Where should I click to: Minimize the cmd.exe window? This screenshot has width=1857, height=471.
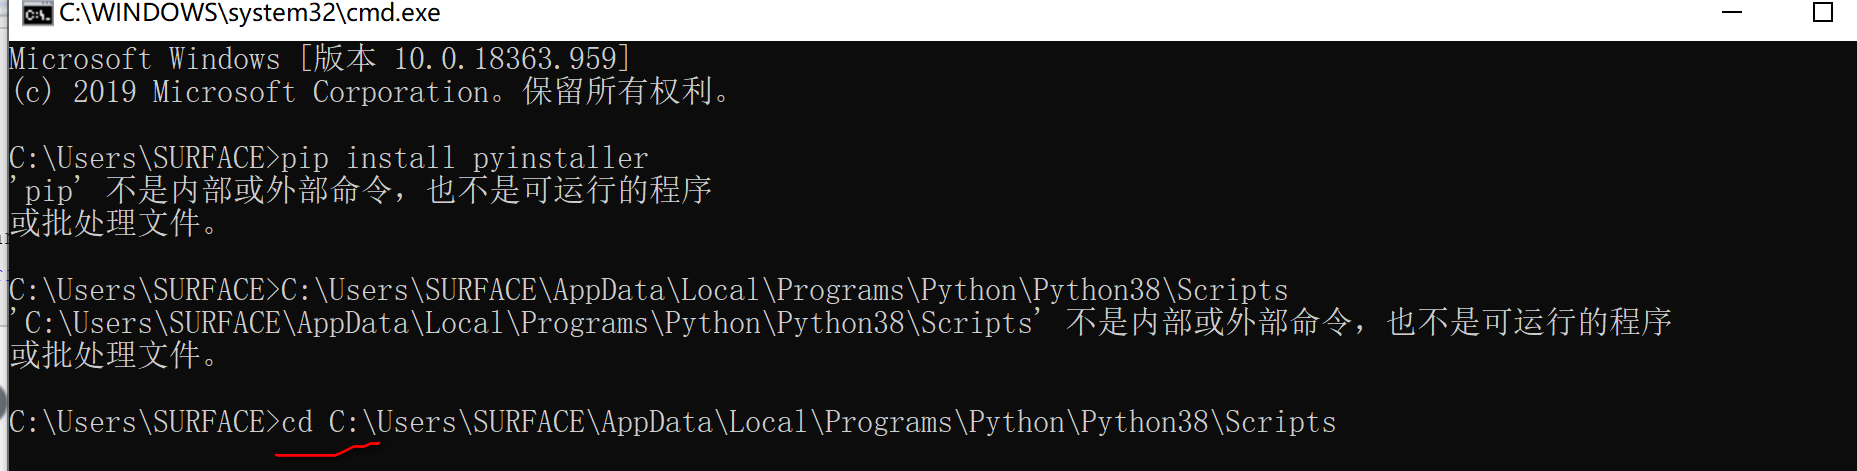click(x=1732, y=13)
